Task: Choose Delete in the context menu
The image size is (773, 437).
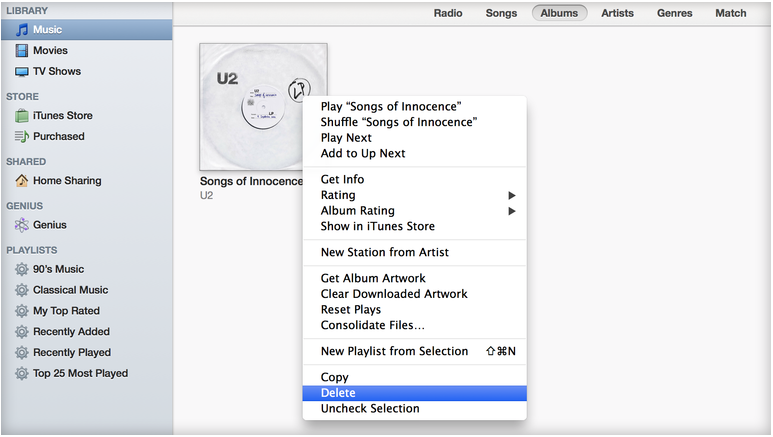Action: (x=338, y=393)
